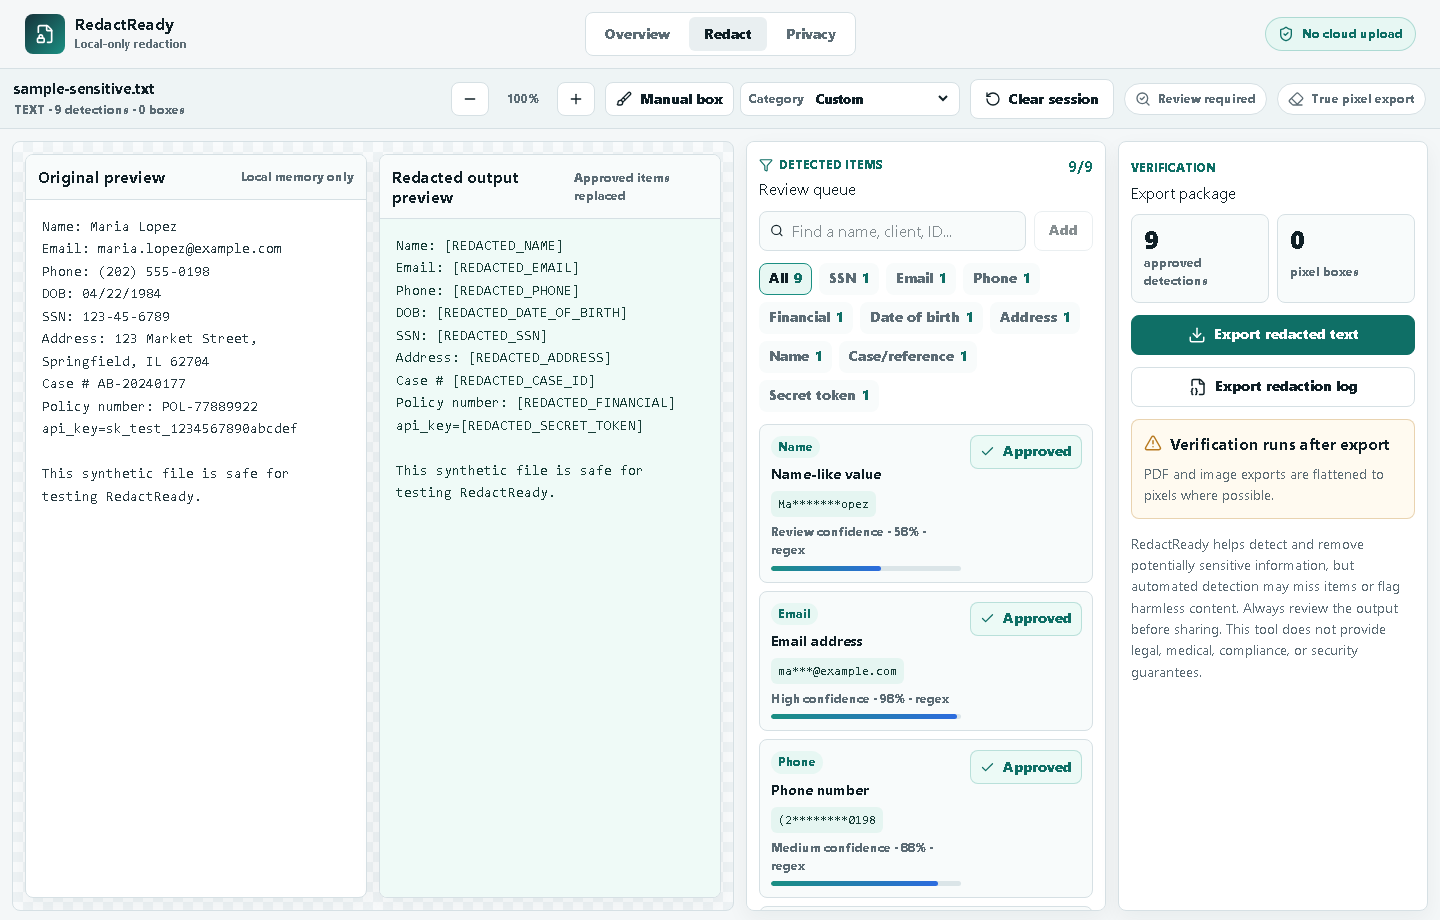Image resolution: width=1440 pixels, height=920 pixels.
Task: Click the zoom out minus button
Action: point(470,99)
